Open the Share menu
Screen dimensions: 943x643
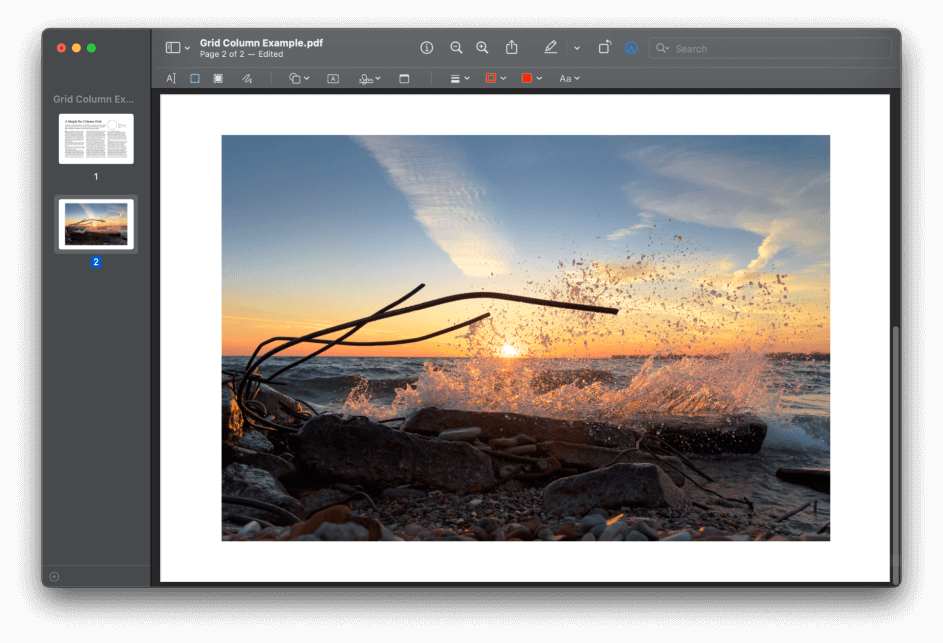tap(511, 47)
